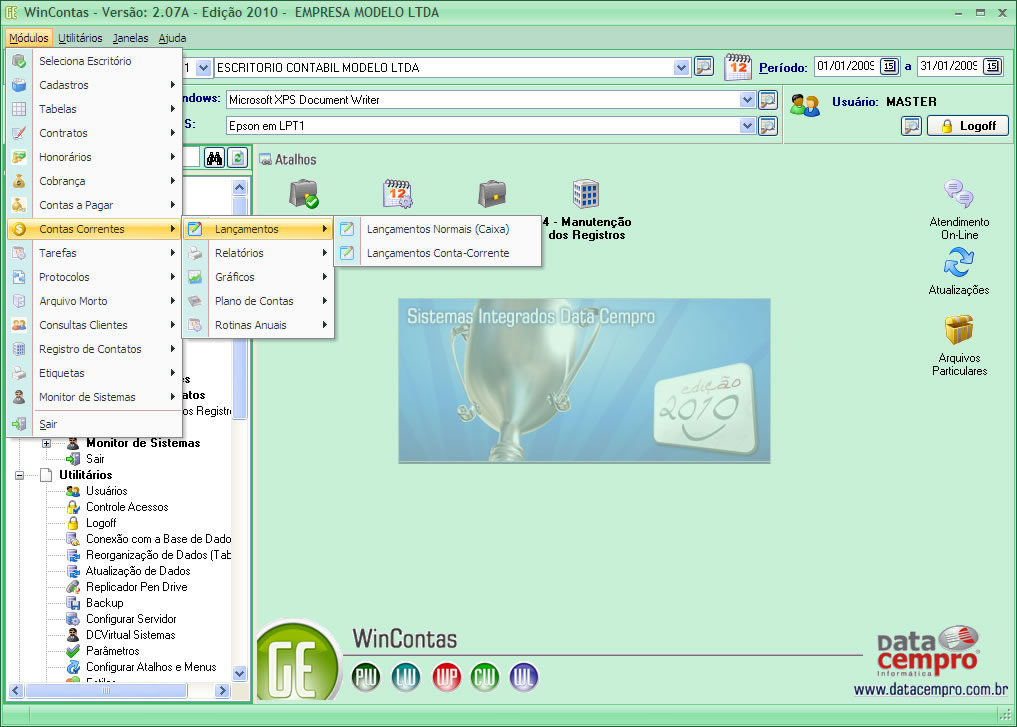Click the Sistemas Integrados Data Cempro banner
1017x727 pixels.
point(584,381)
